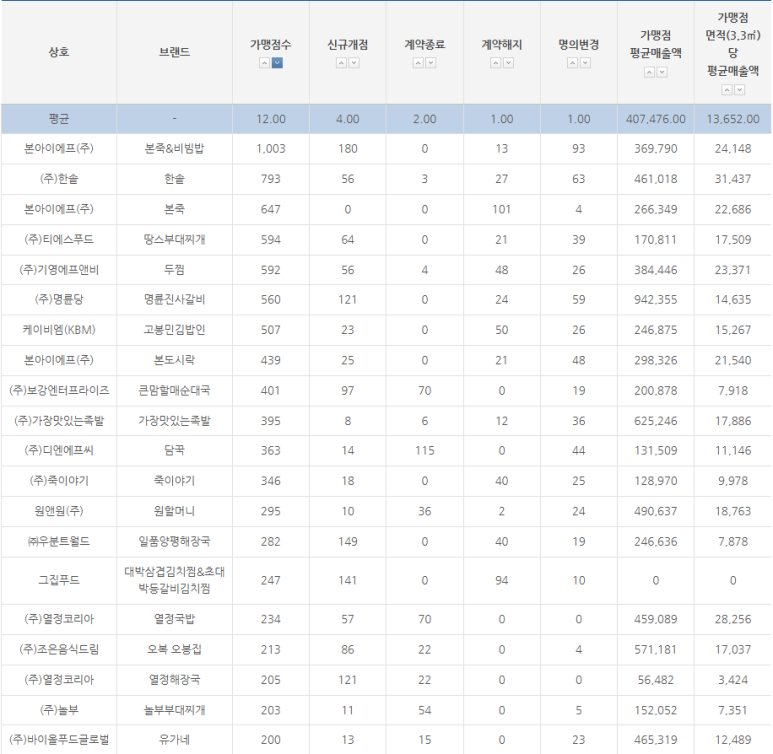Screen dimensions: 773x754
Task: Select (주)명륜당 company cell
Action: coord(59,299)
